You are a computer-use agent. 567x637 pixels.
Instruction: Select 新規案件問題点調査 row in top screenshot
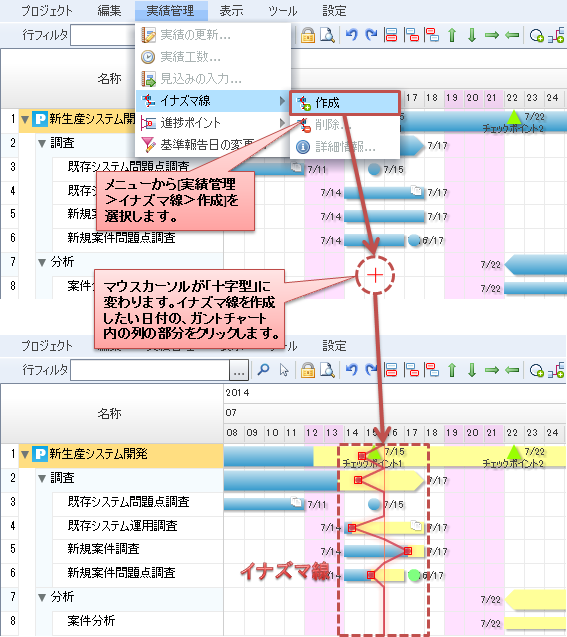tap(121, 238)
